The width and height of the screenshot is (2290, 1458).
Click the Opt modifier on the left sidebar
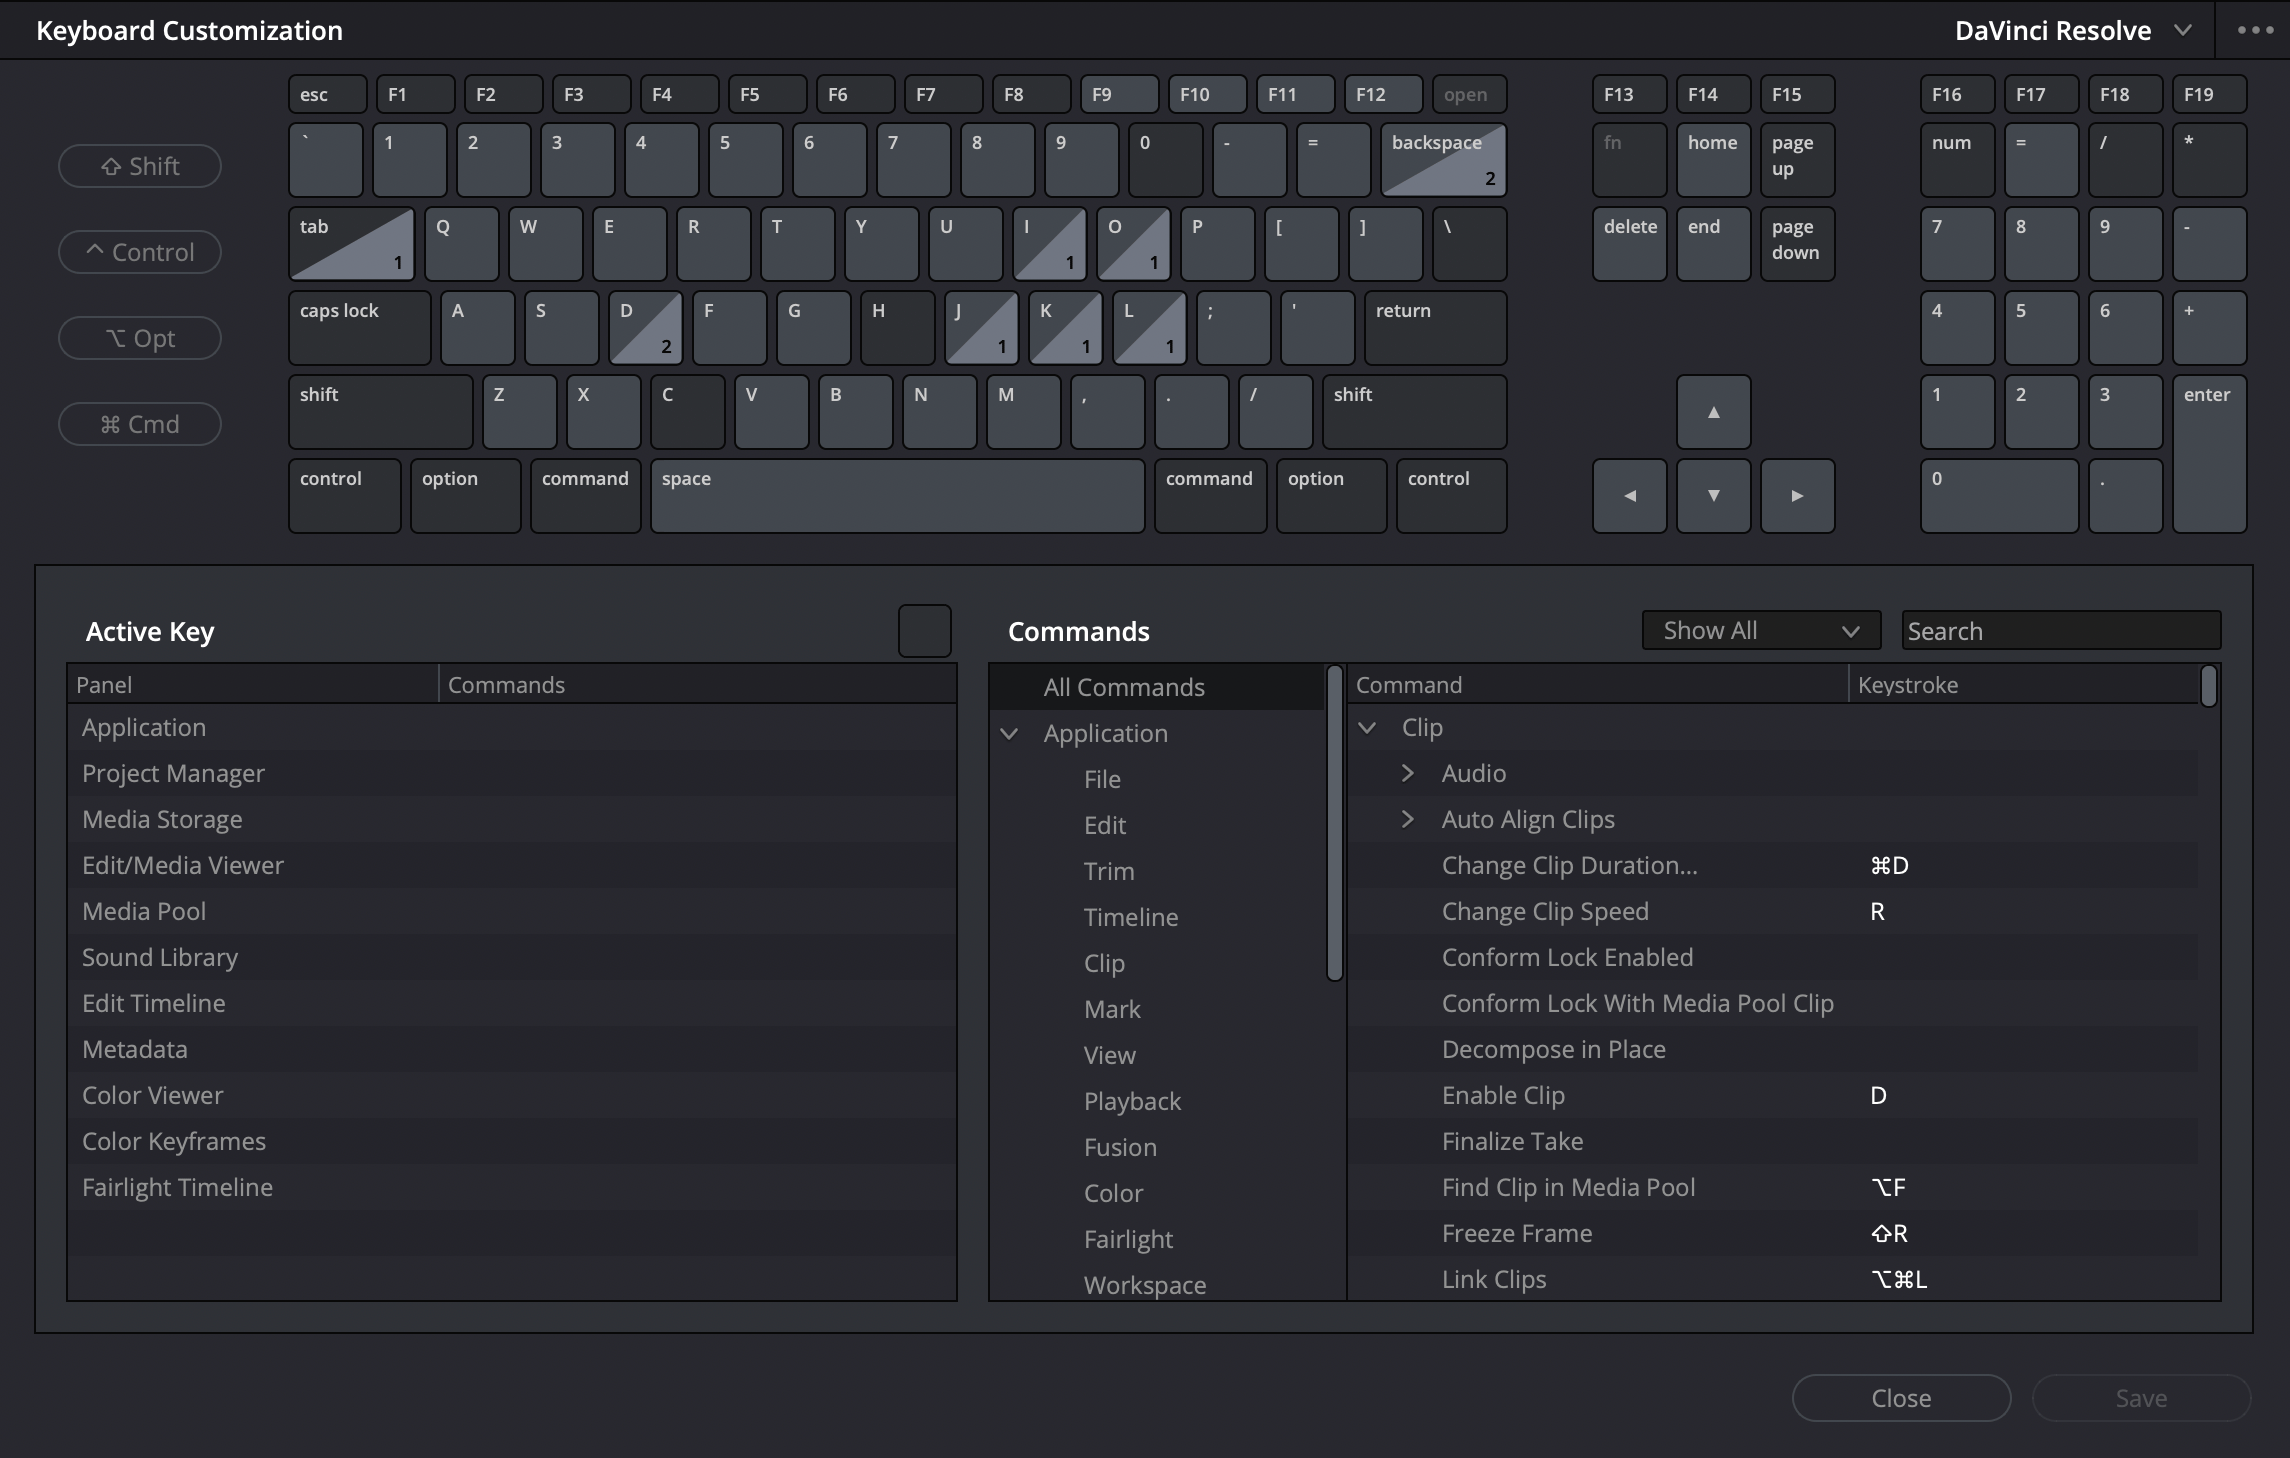(x=139, y=337)
